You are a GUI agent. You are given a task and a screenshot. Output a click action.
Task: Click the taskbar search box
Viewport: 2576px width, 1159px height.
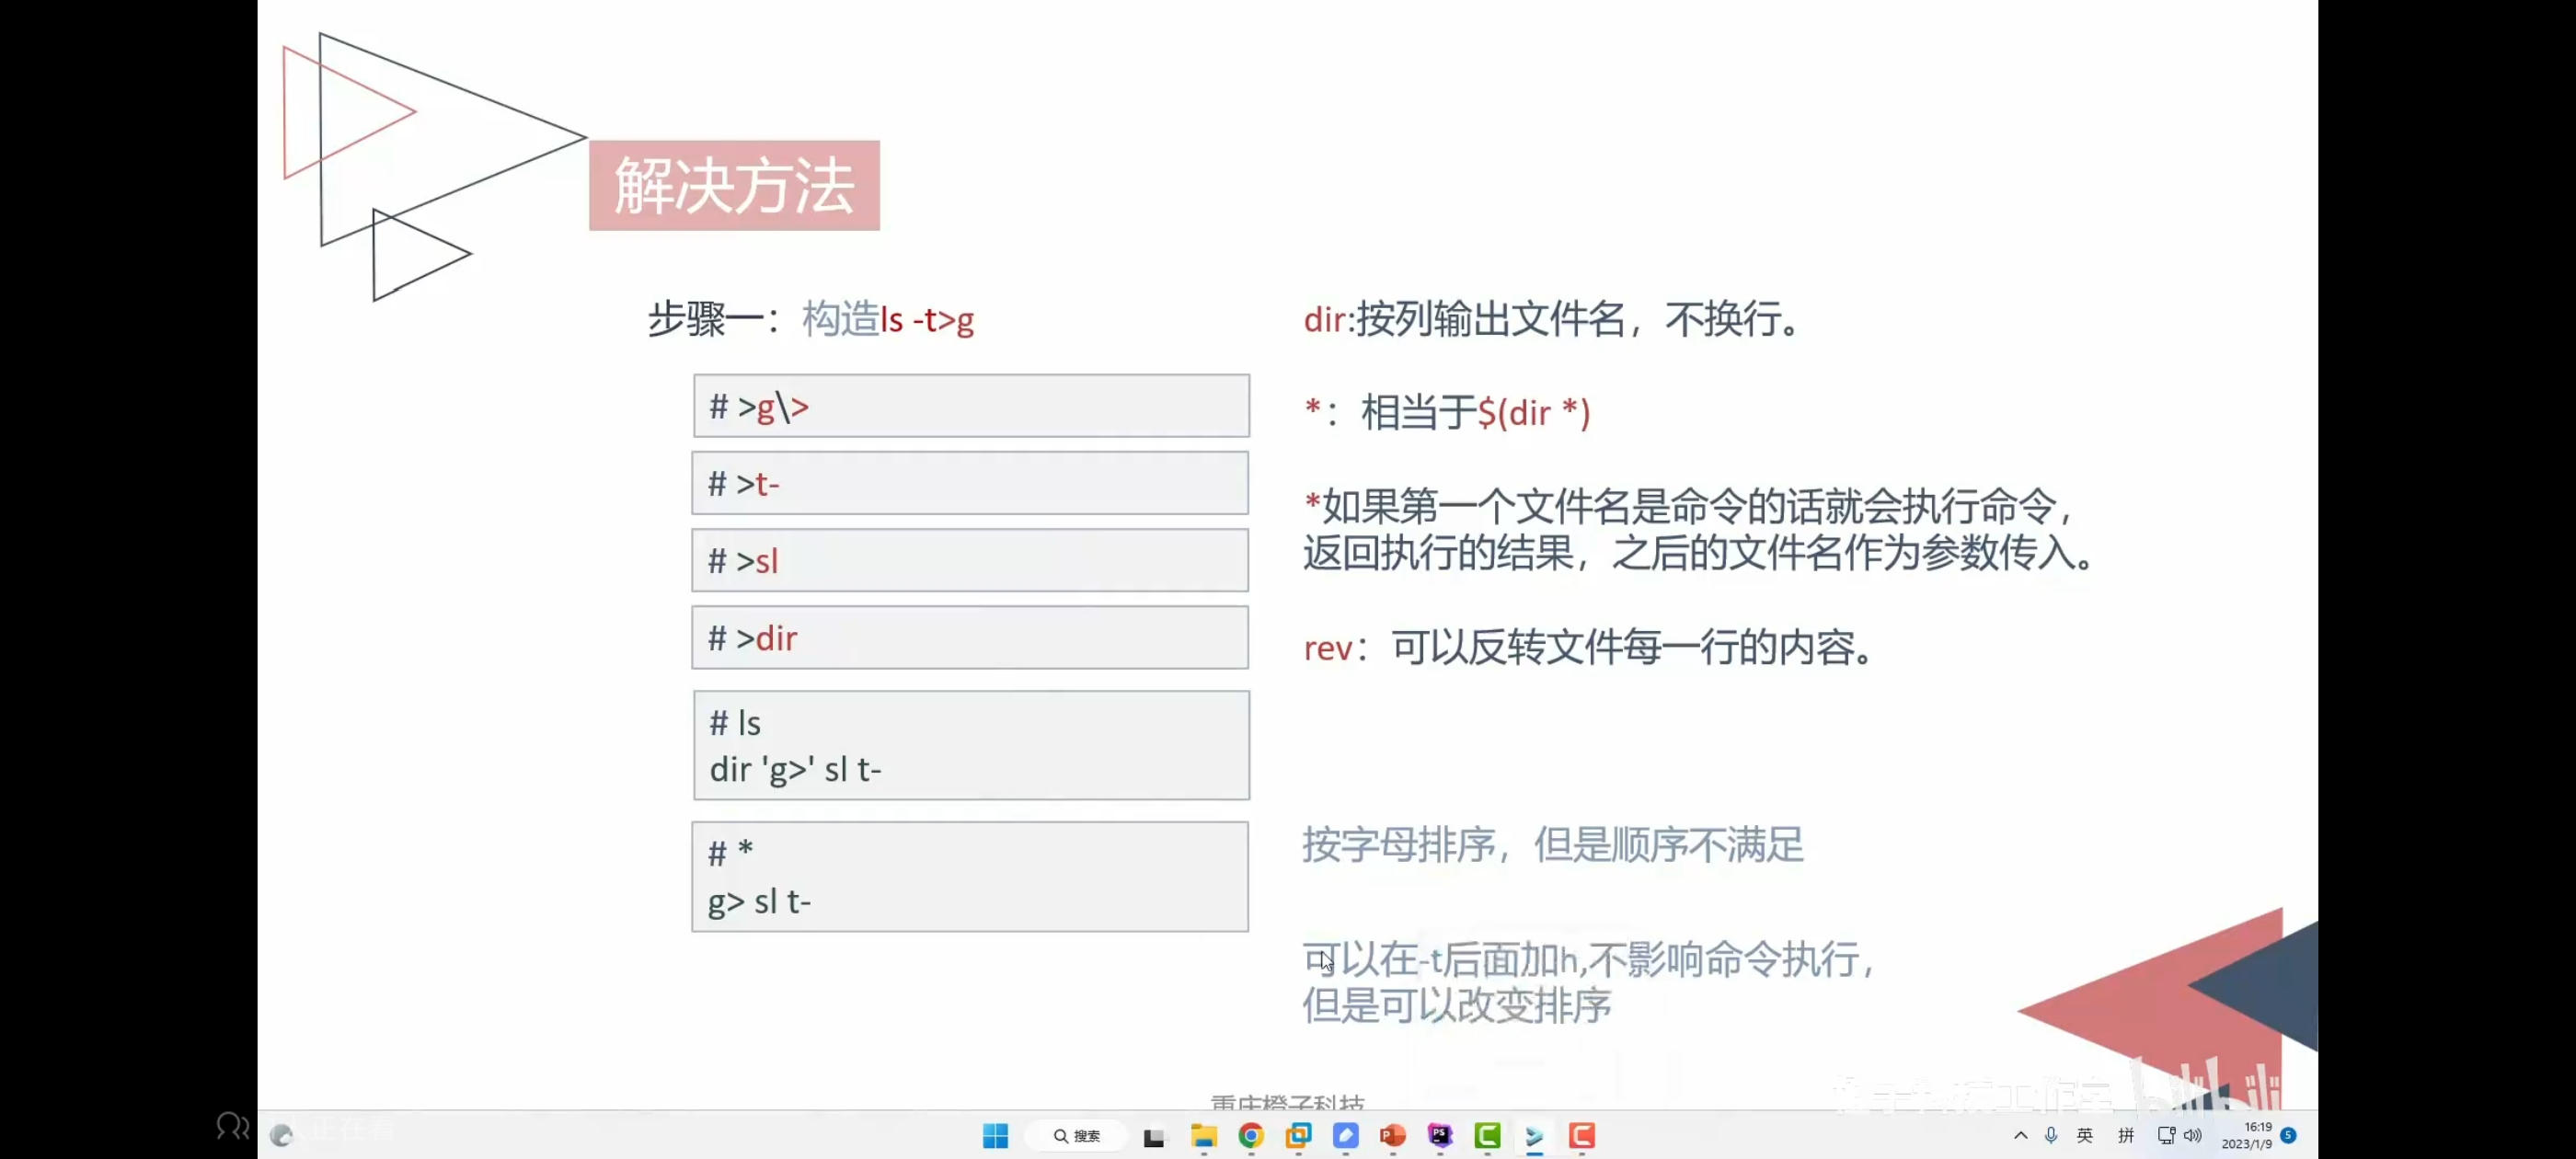pos(1076,1135)
